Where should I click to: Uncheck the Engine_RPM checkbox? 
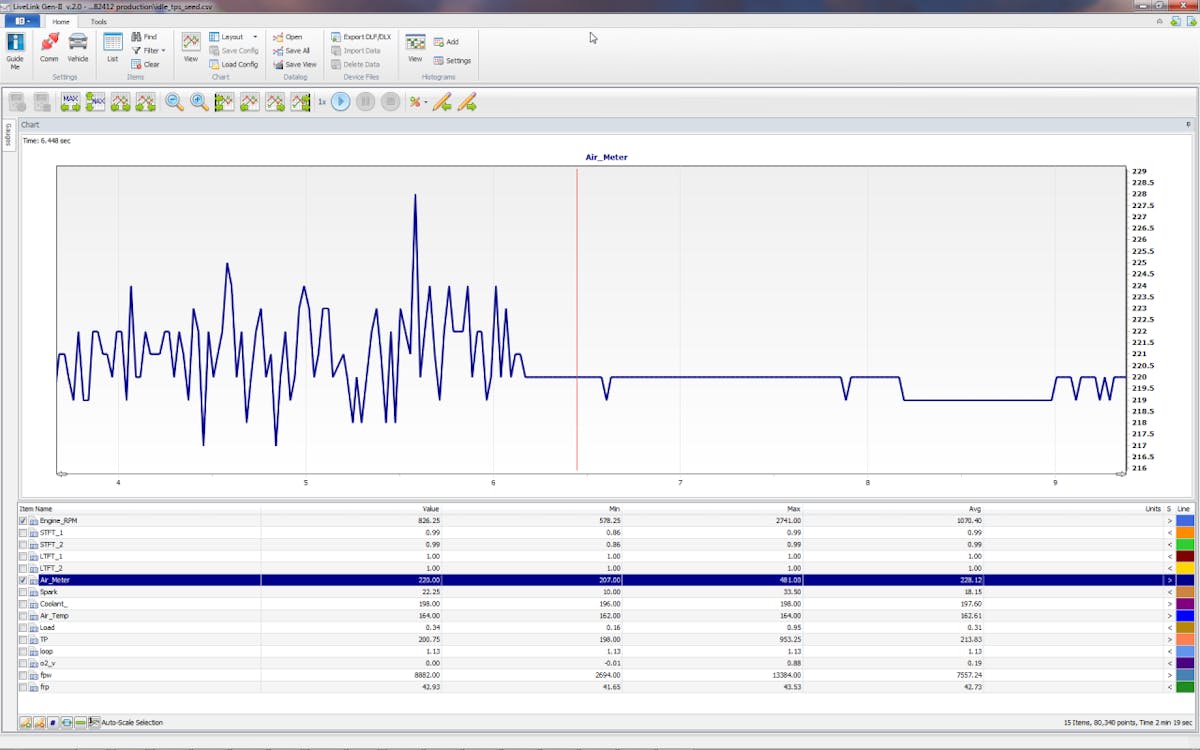coord(23,521)
